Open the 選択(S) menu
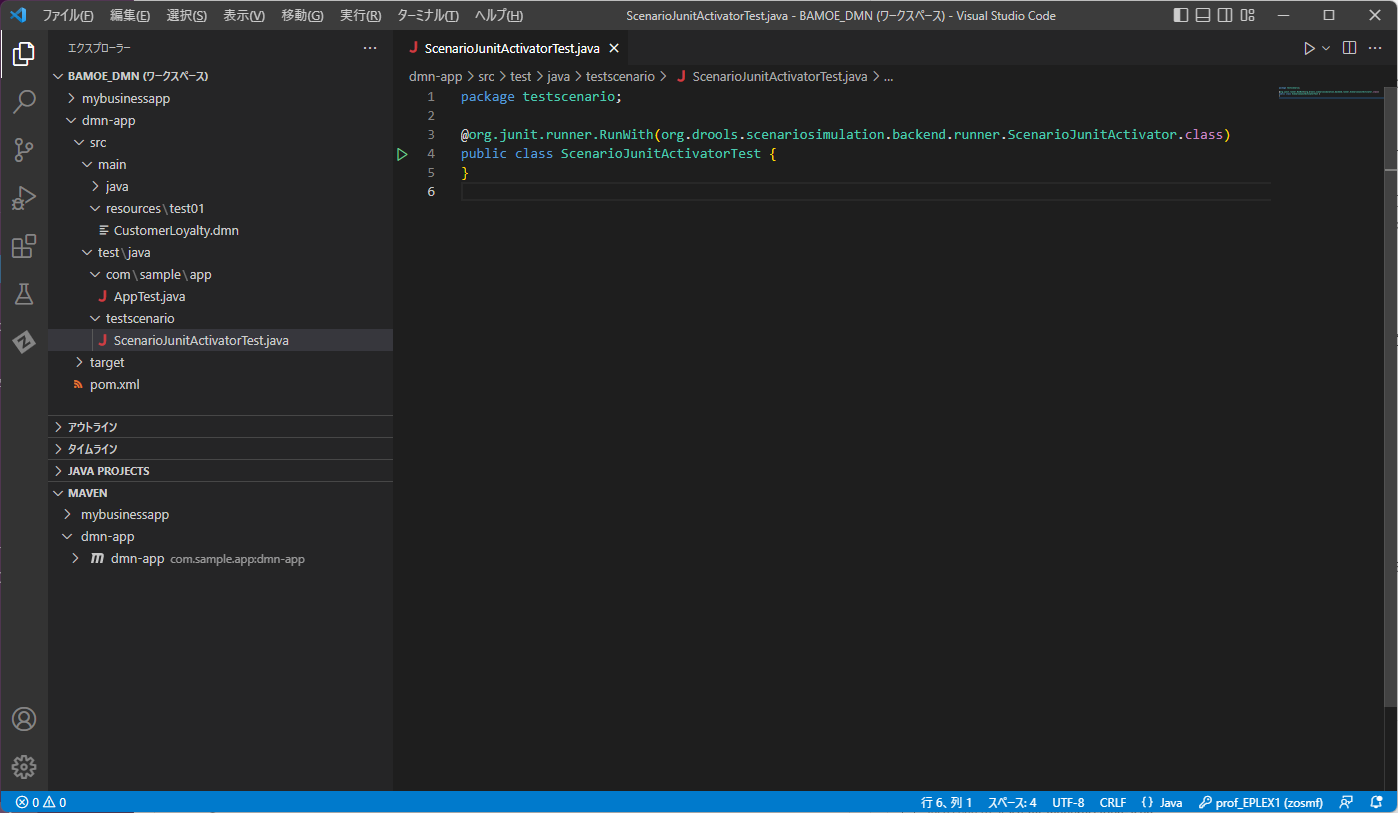Viewport: 1398px width, 813px height. coord(187,15)
